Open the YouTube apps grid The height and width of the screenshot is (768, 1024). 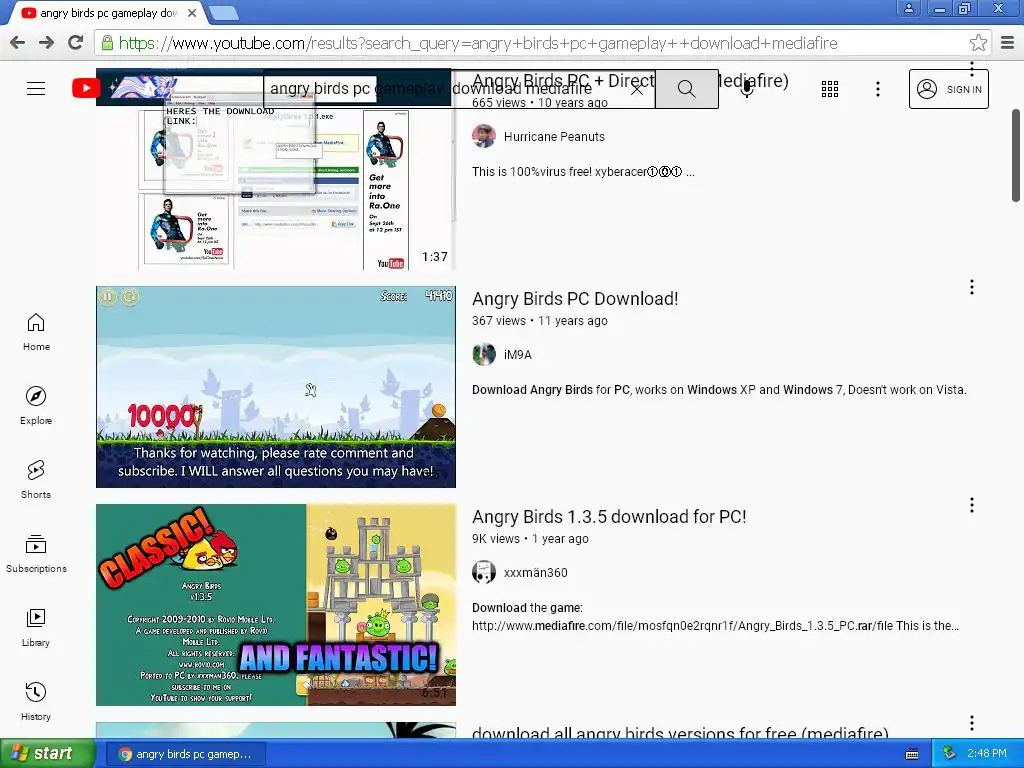(x=829, y=89)
